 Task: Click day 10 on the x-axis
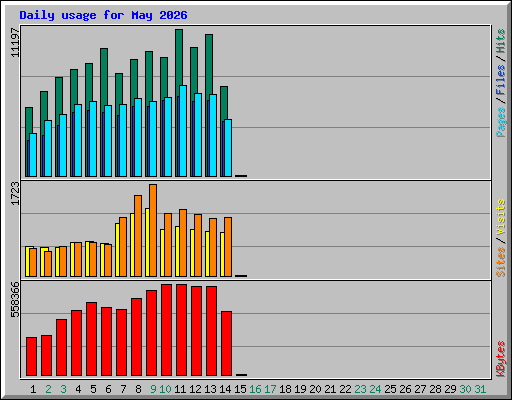coord(165,389)
